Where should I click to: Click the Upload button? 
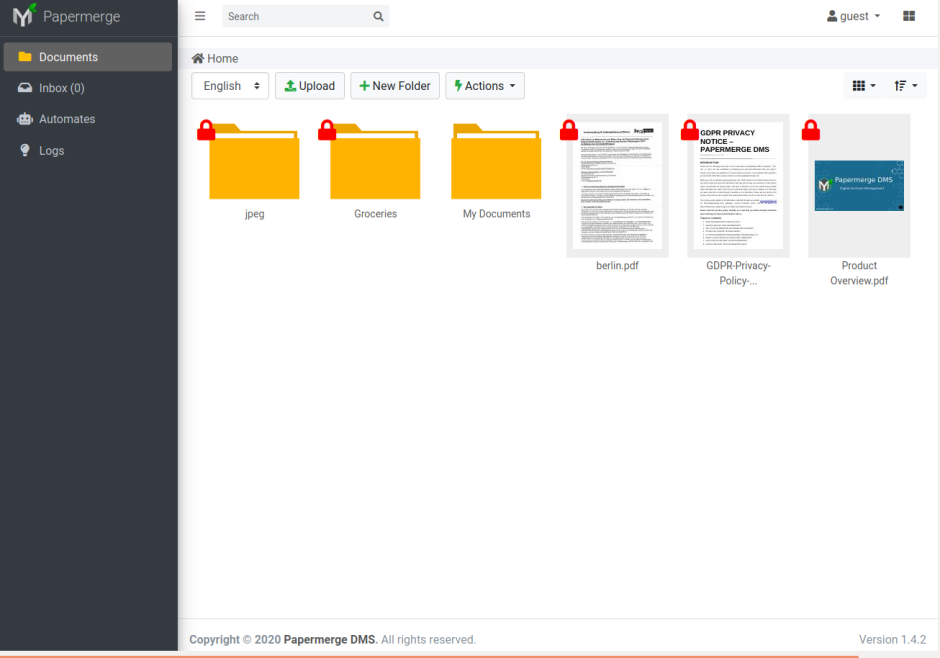[x=309, y=86]
